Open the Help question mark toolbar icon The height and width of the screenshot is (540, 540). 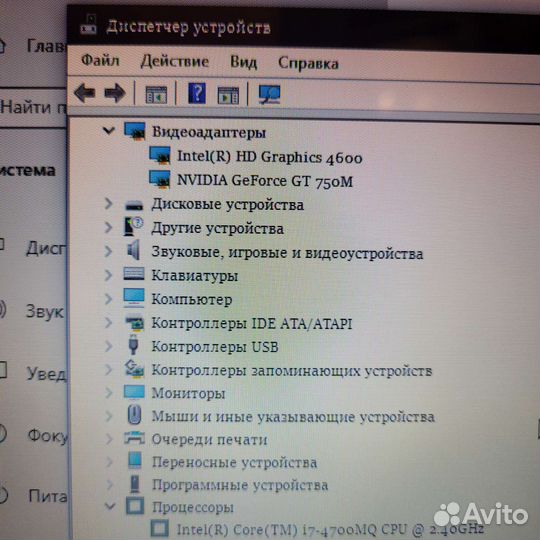pyautogui.click(x=197, y=93)
